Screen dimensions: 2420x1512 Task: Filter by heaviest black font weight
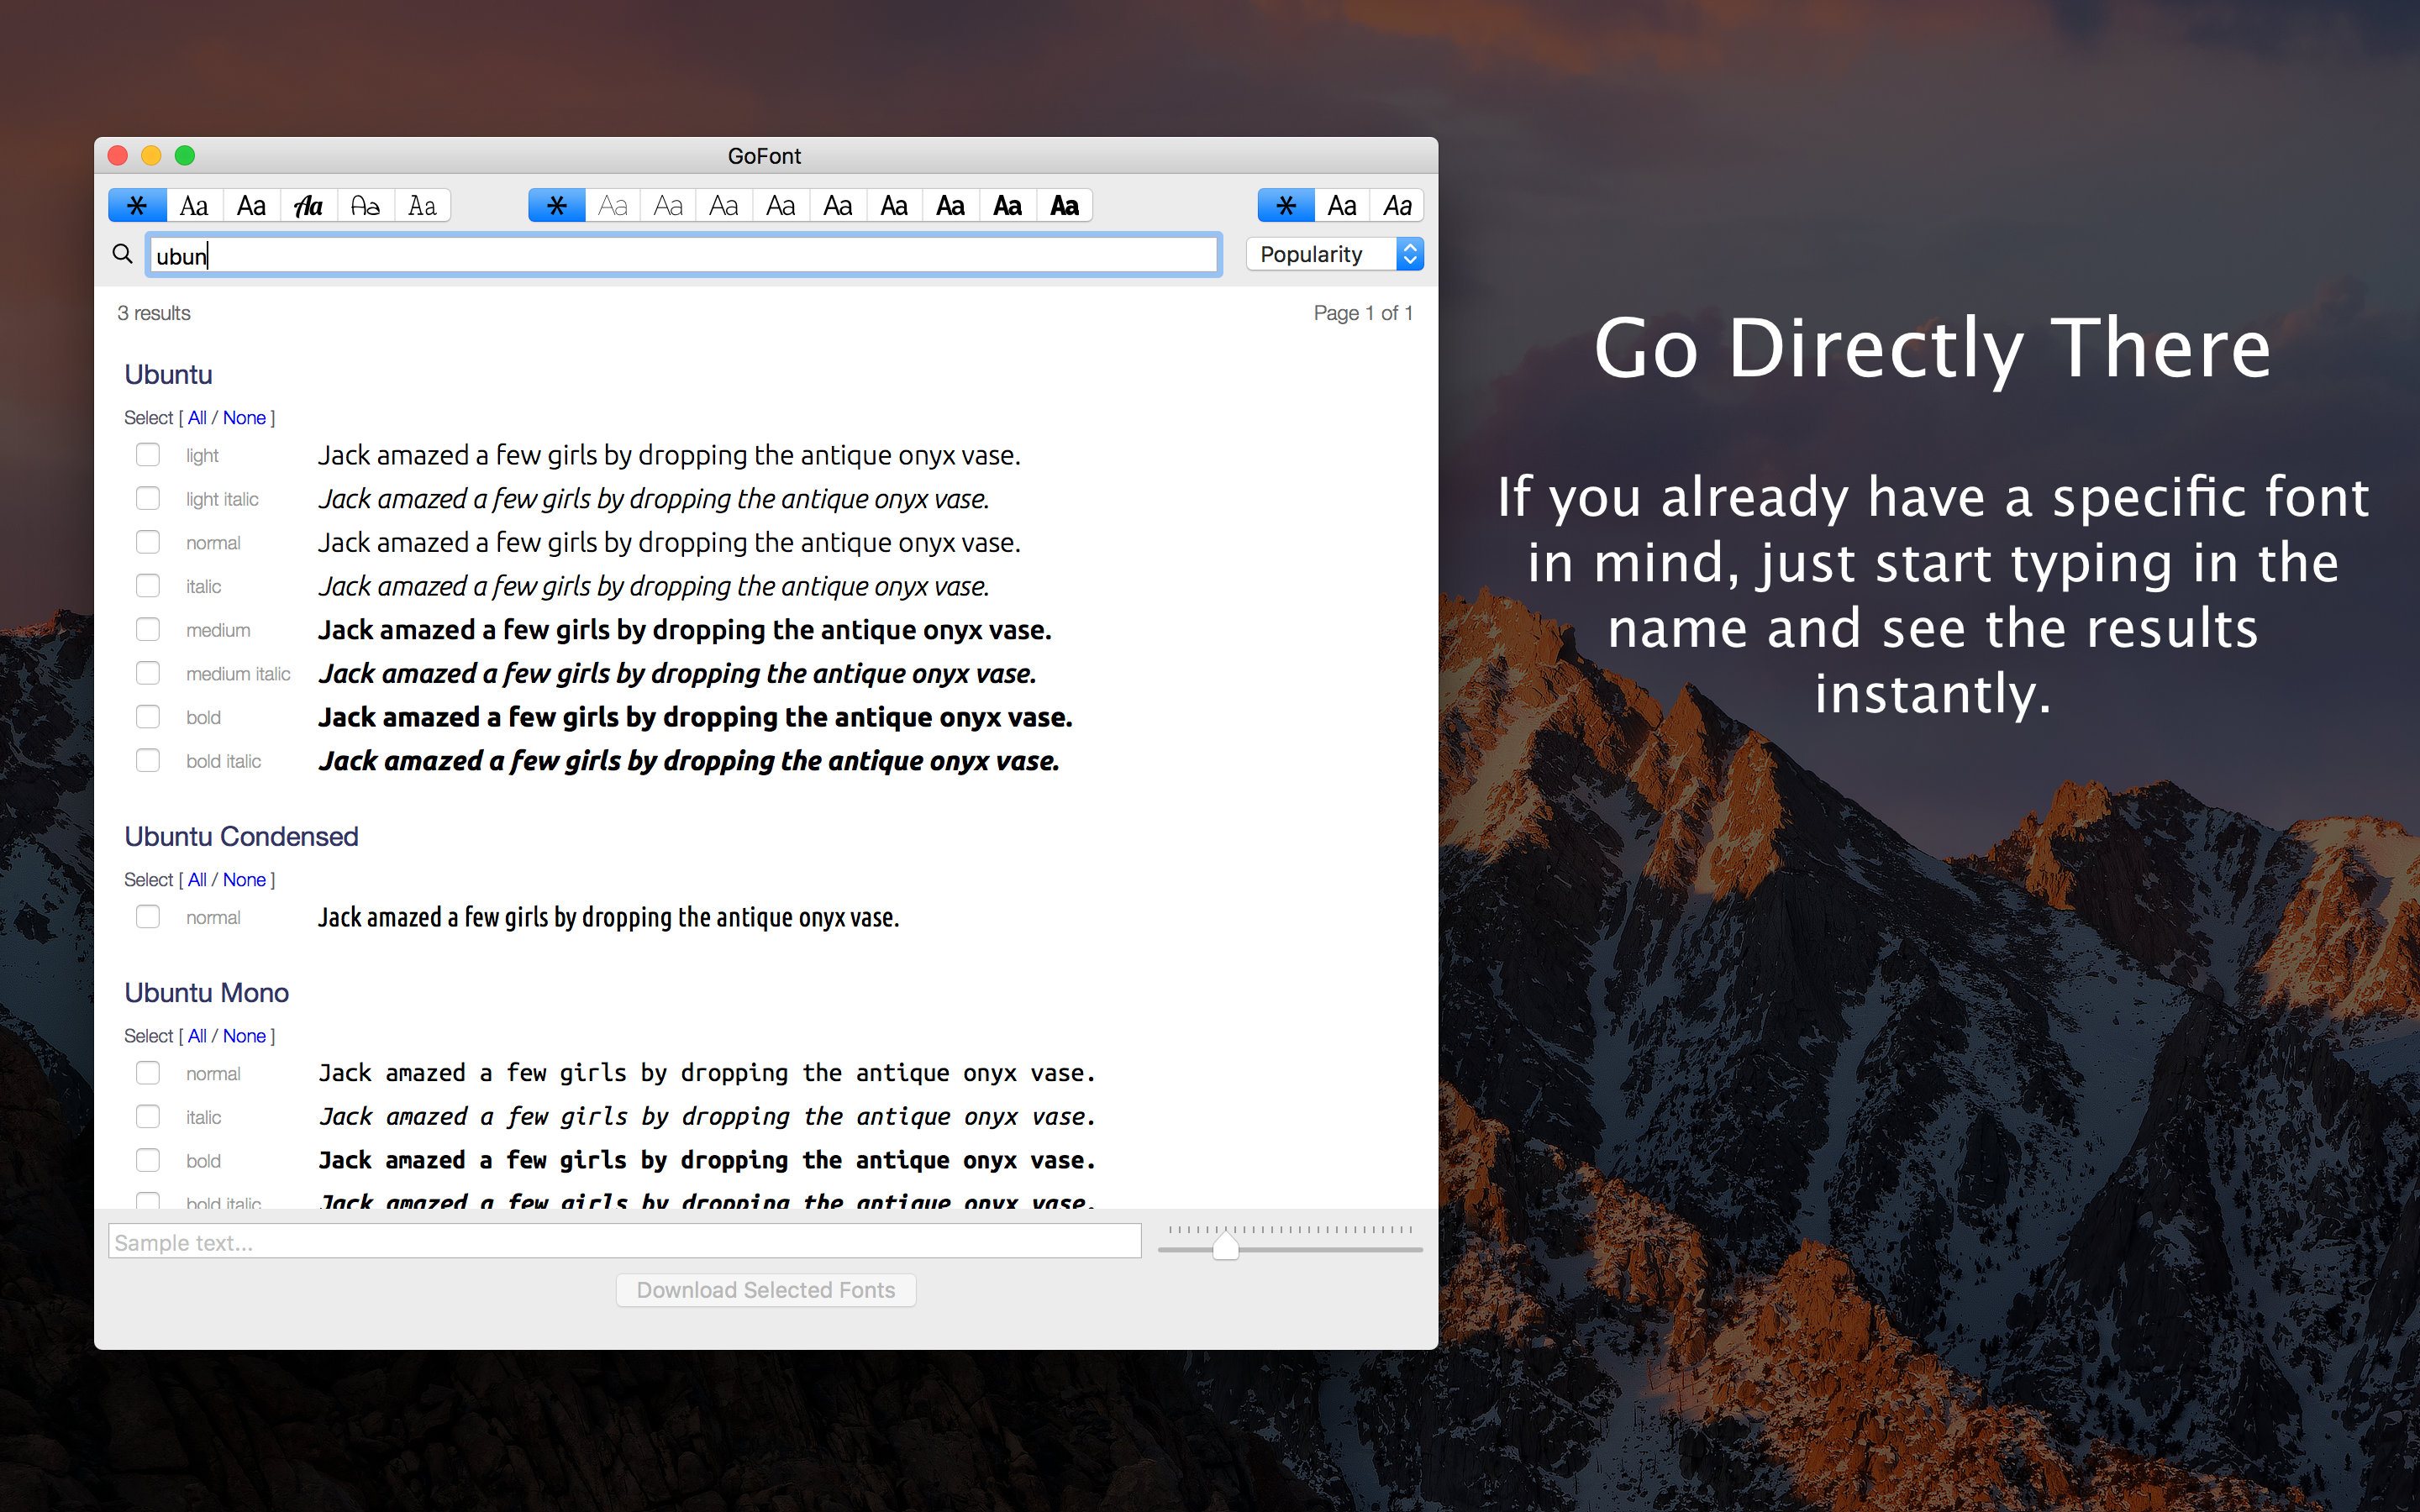[1064, 206]
